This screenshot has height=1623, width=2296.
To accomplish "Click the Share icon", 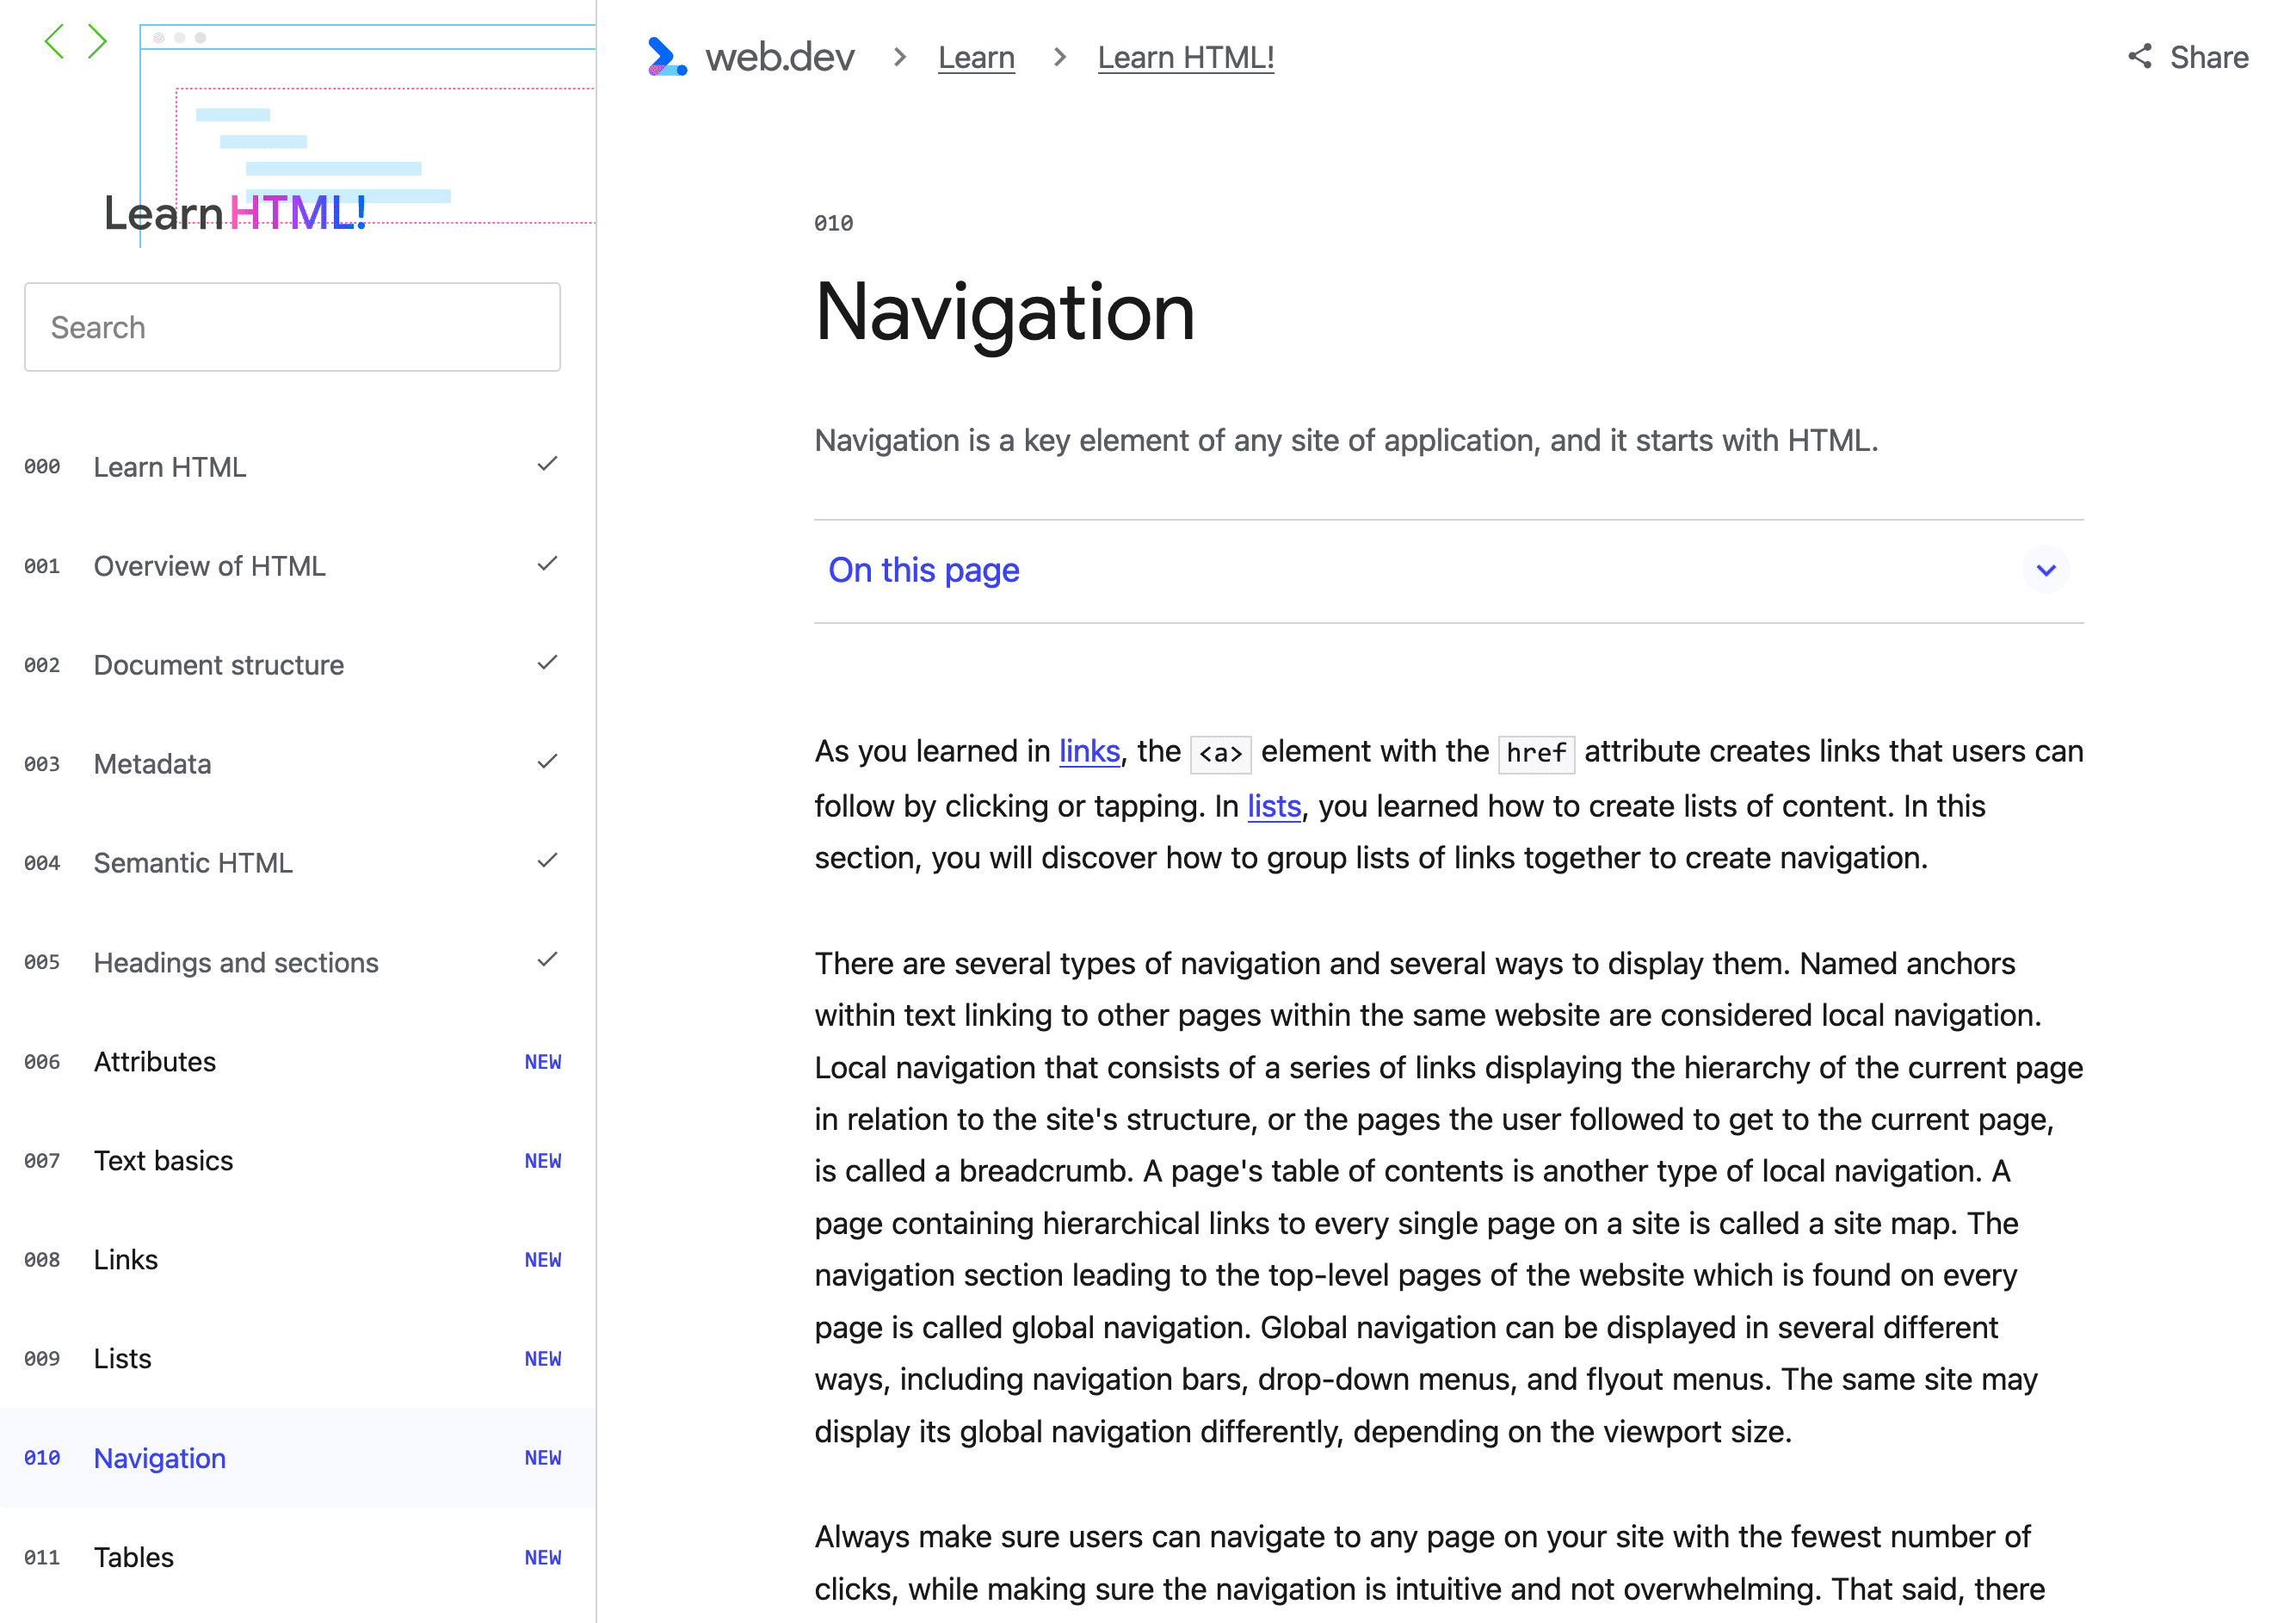I will 2141,56.
